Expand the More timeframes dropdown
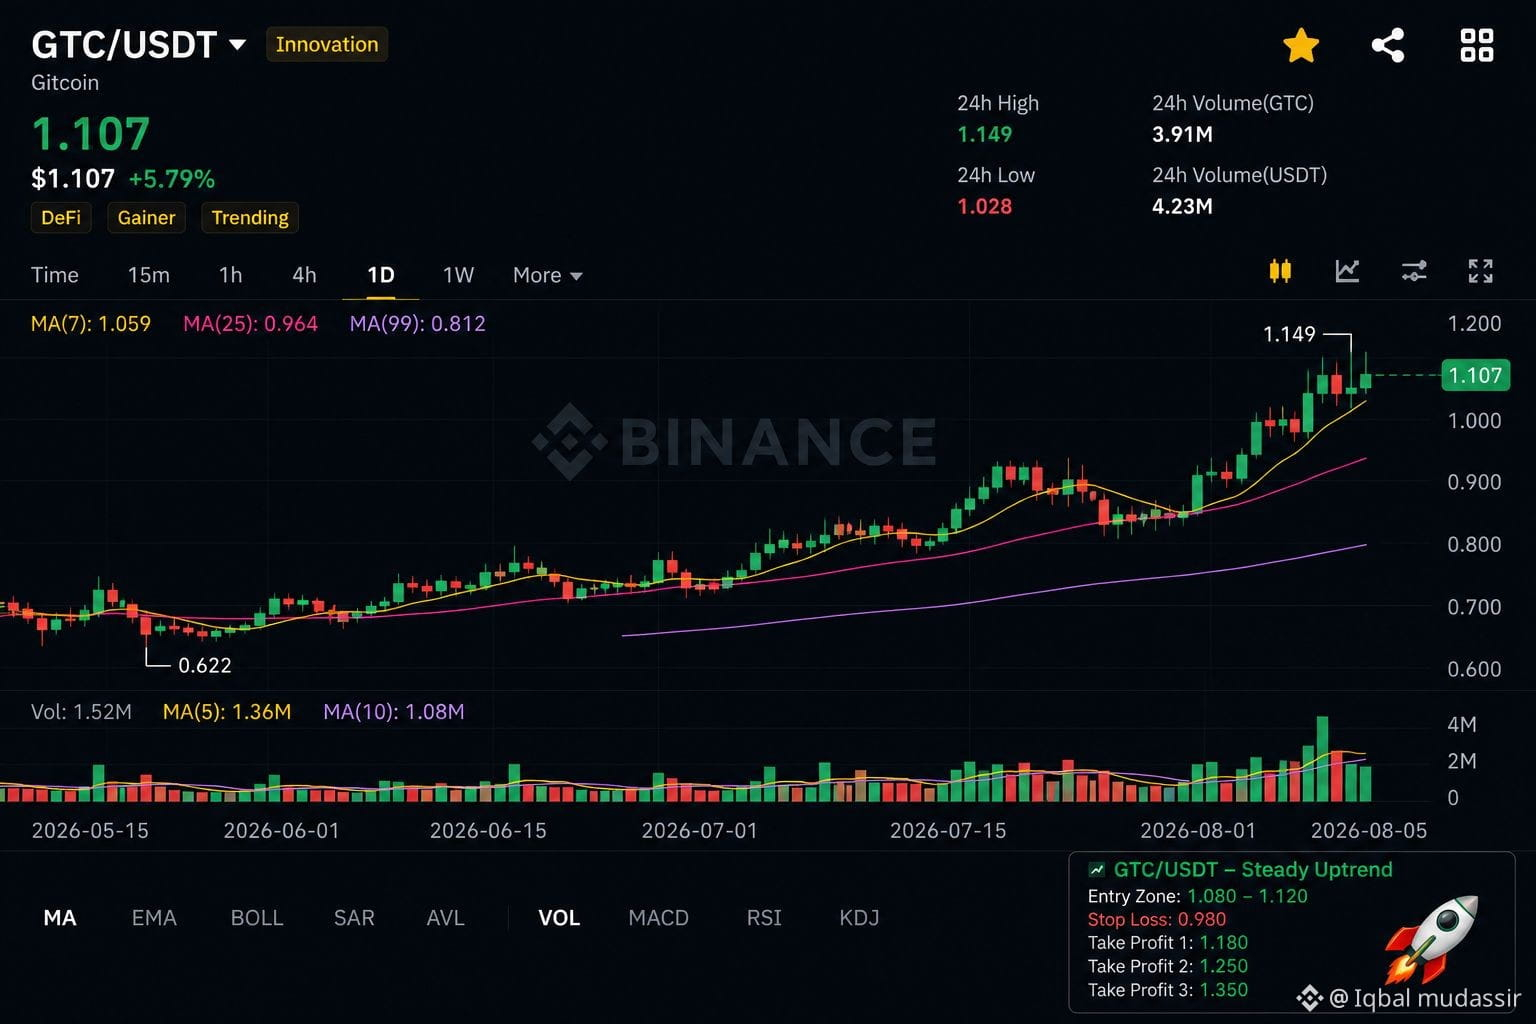Screen dimensions: 1536x1024 tap(547, 275)
